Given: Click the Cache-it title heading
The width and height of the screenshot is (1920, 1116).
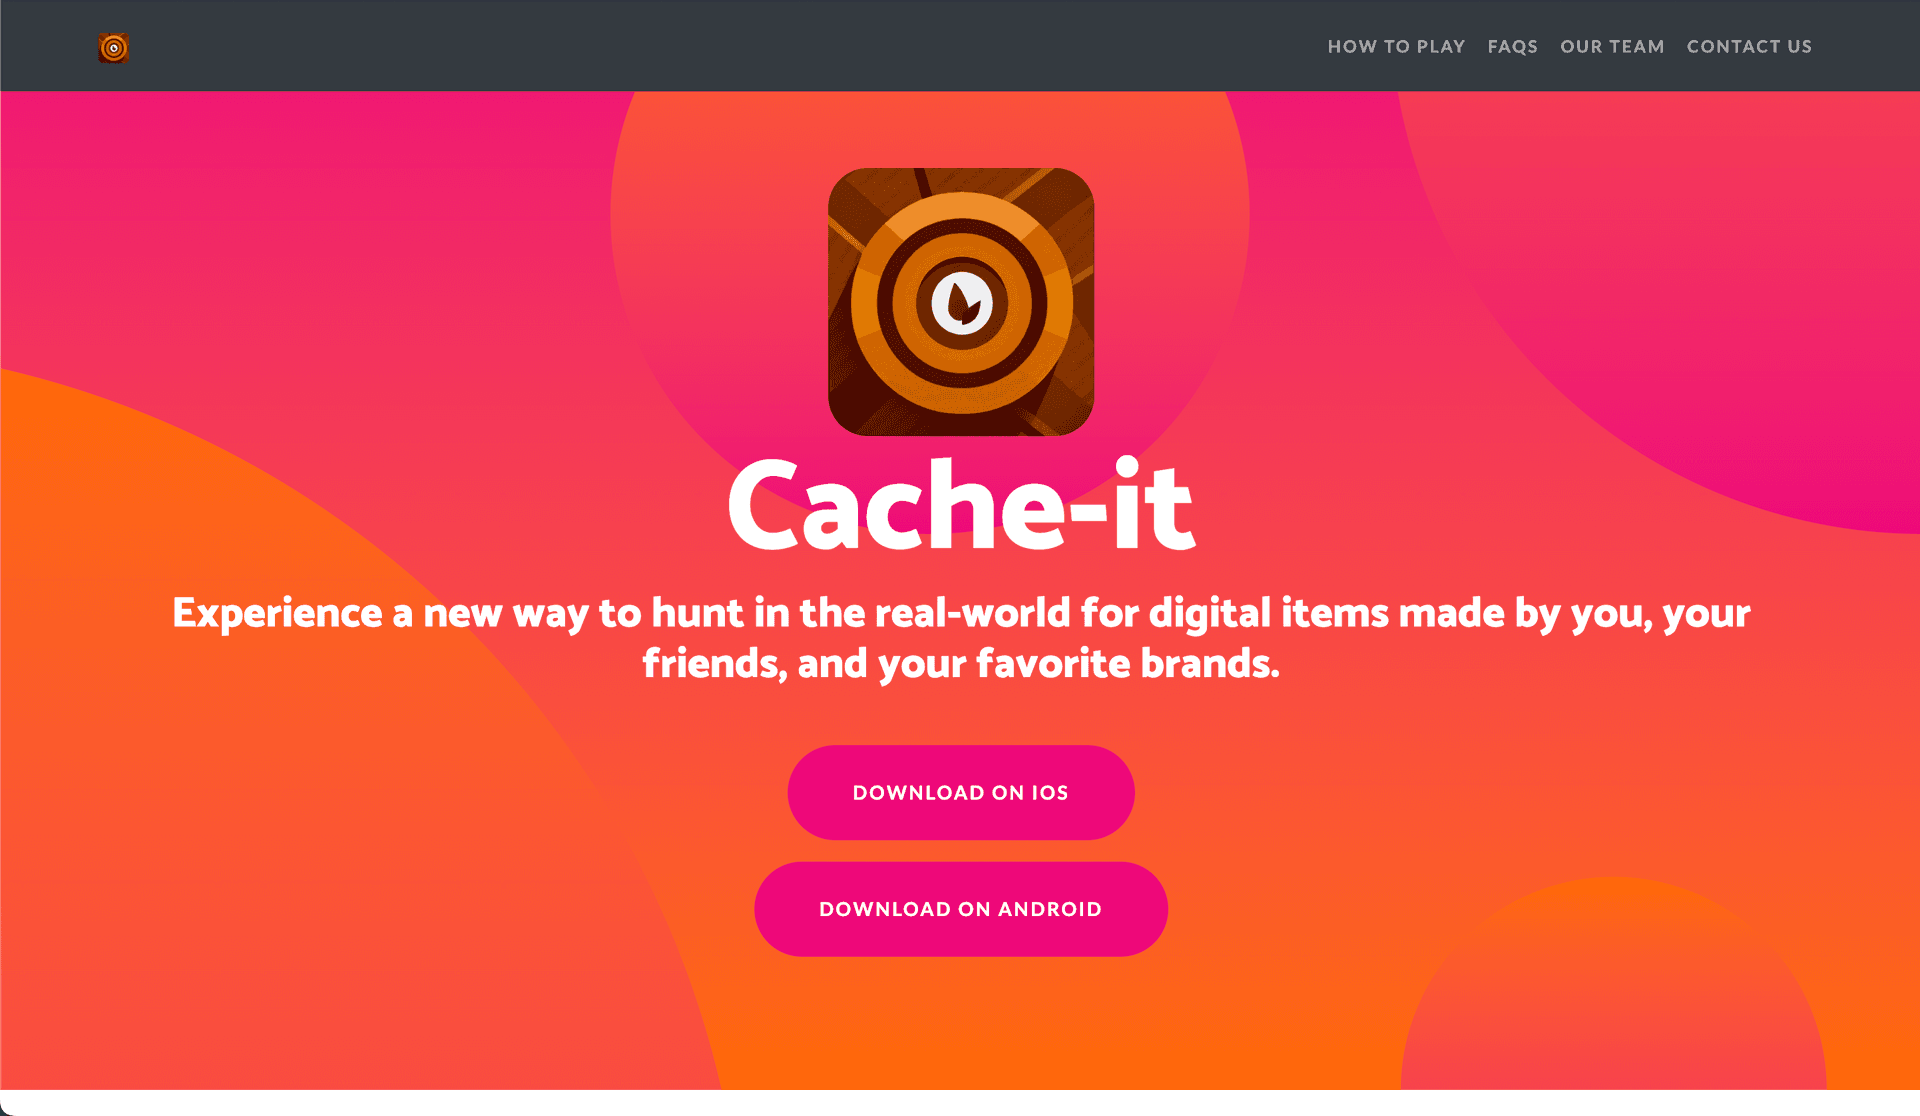Looking at the screenshot, I should point(961,504).
